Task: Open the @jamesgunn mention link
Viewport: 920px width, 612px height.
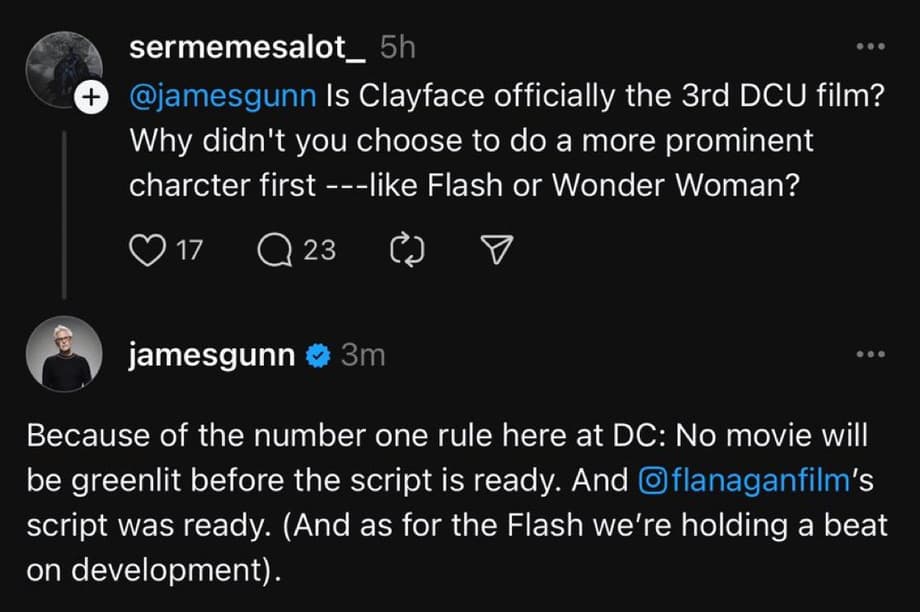Action: (224, 97)
